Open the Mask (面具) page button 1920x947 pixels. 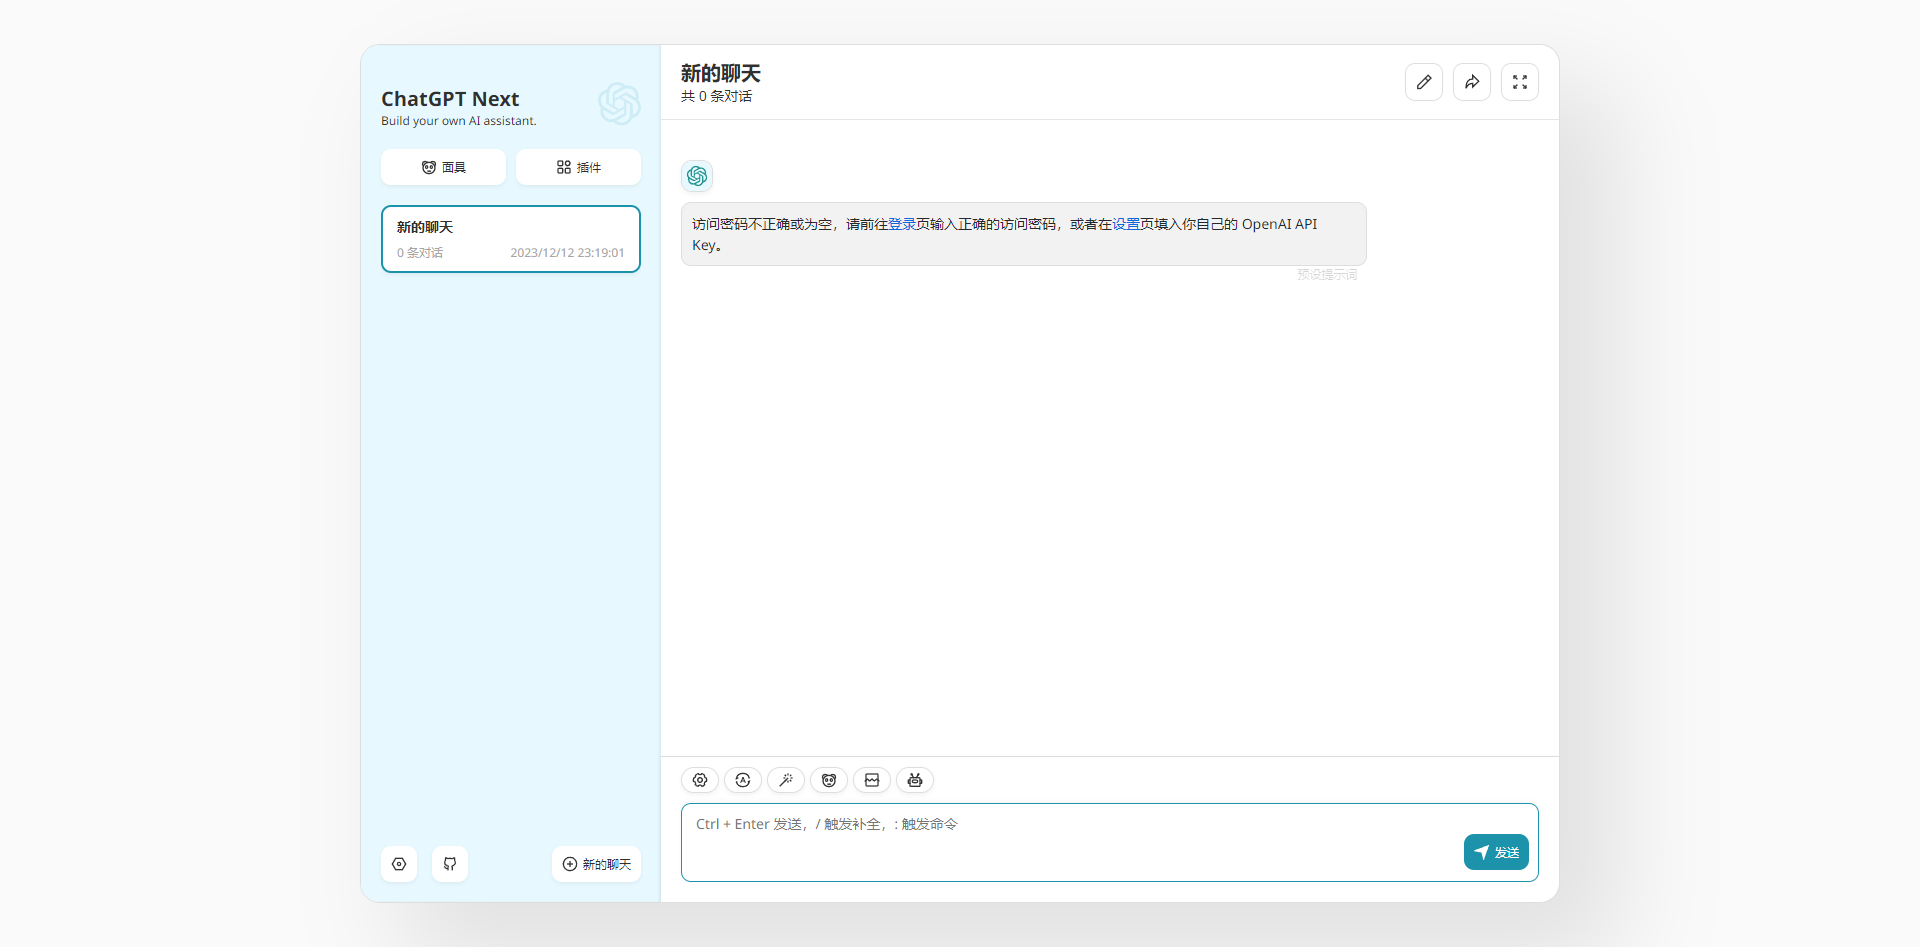[x=443, y=167]
